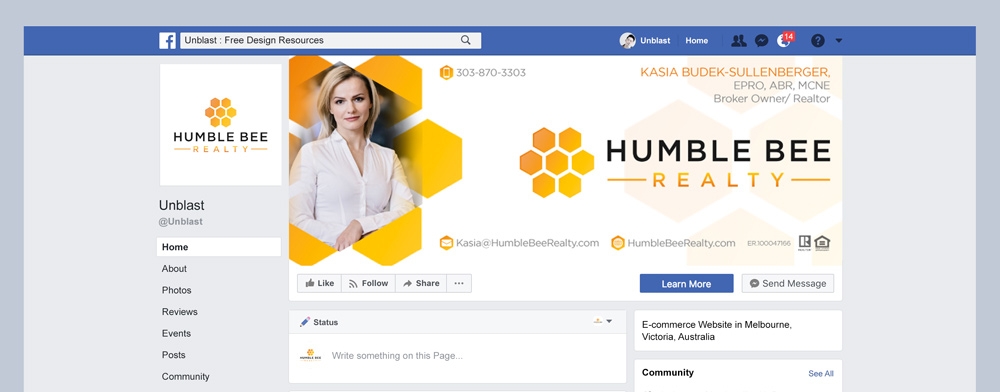Image resolution: width=1000 pixels, height=392 pixels.
Task: Open the more options ellipsis button
Action: pyautogui.click(x=459, y=284)
